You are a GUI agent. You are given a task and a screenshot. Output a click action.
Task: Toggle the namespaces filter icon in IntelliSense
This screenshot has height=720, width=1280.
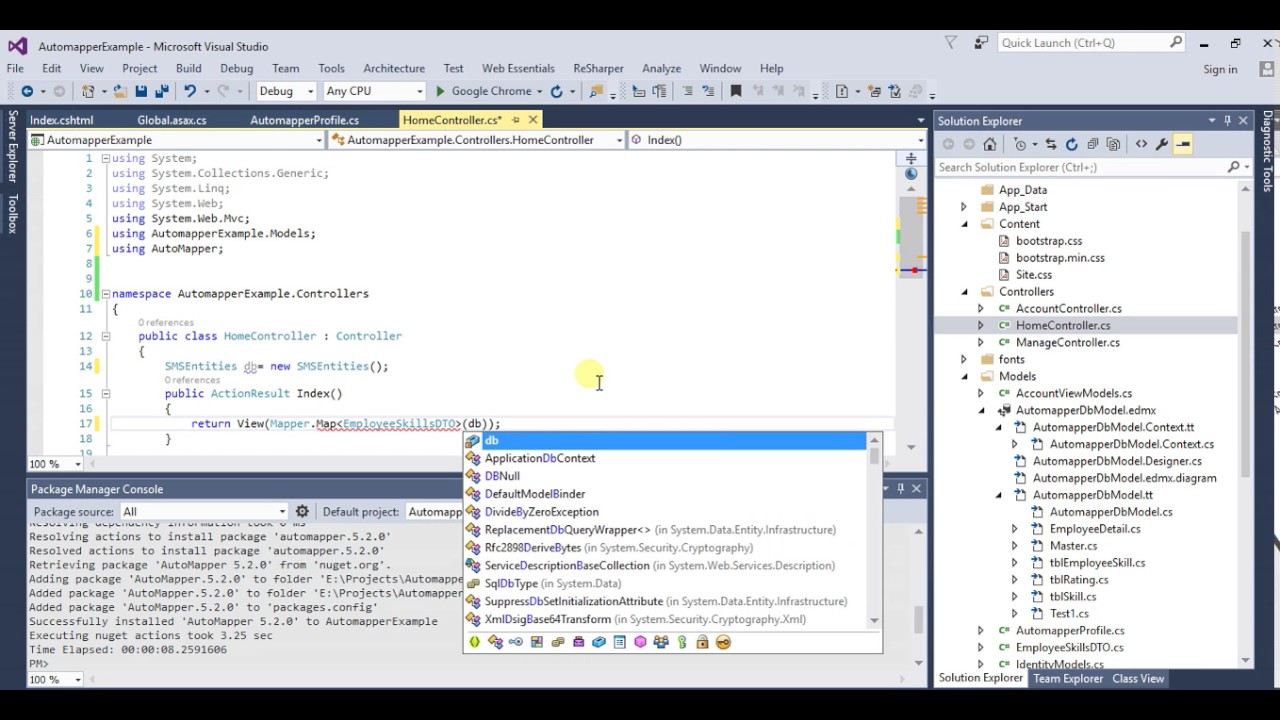pyautogui.click(x=474, y=641)
